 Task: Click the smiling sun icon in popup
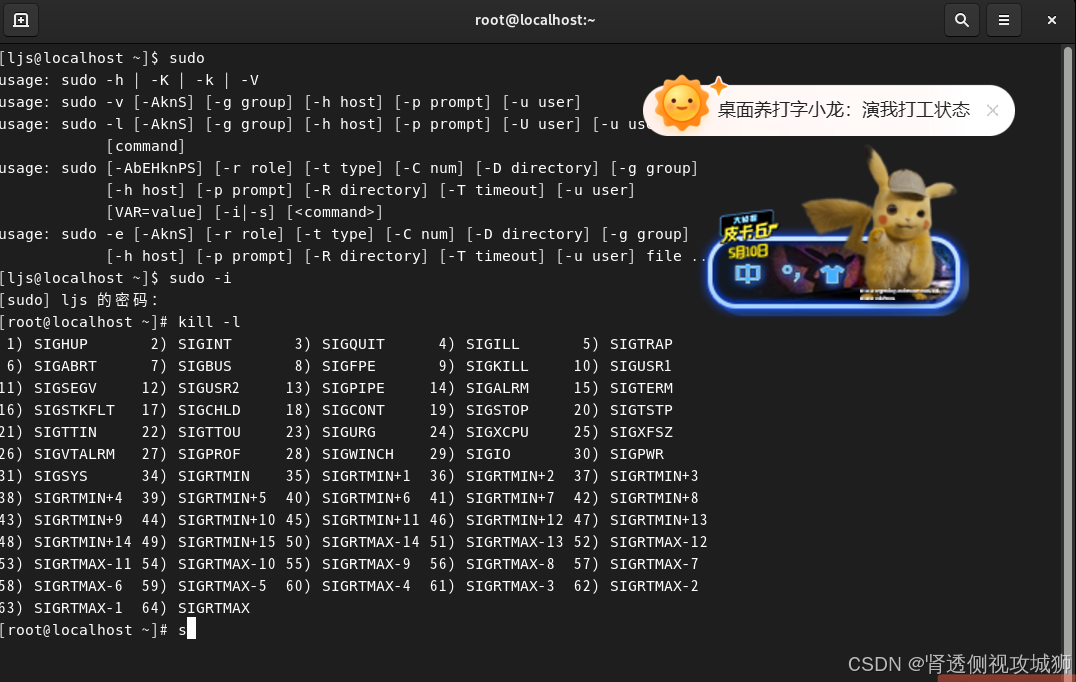pyautogui.click(x=681, y=104)
